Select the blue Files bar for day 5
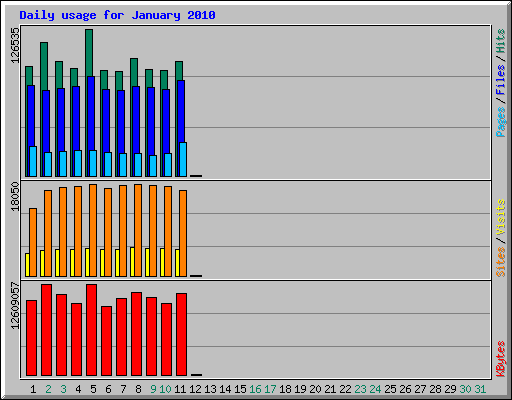 (91, 113)
